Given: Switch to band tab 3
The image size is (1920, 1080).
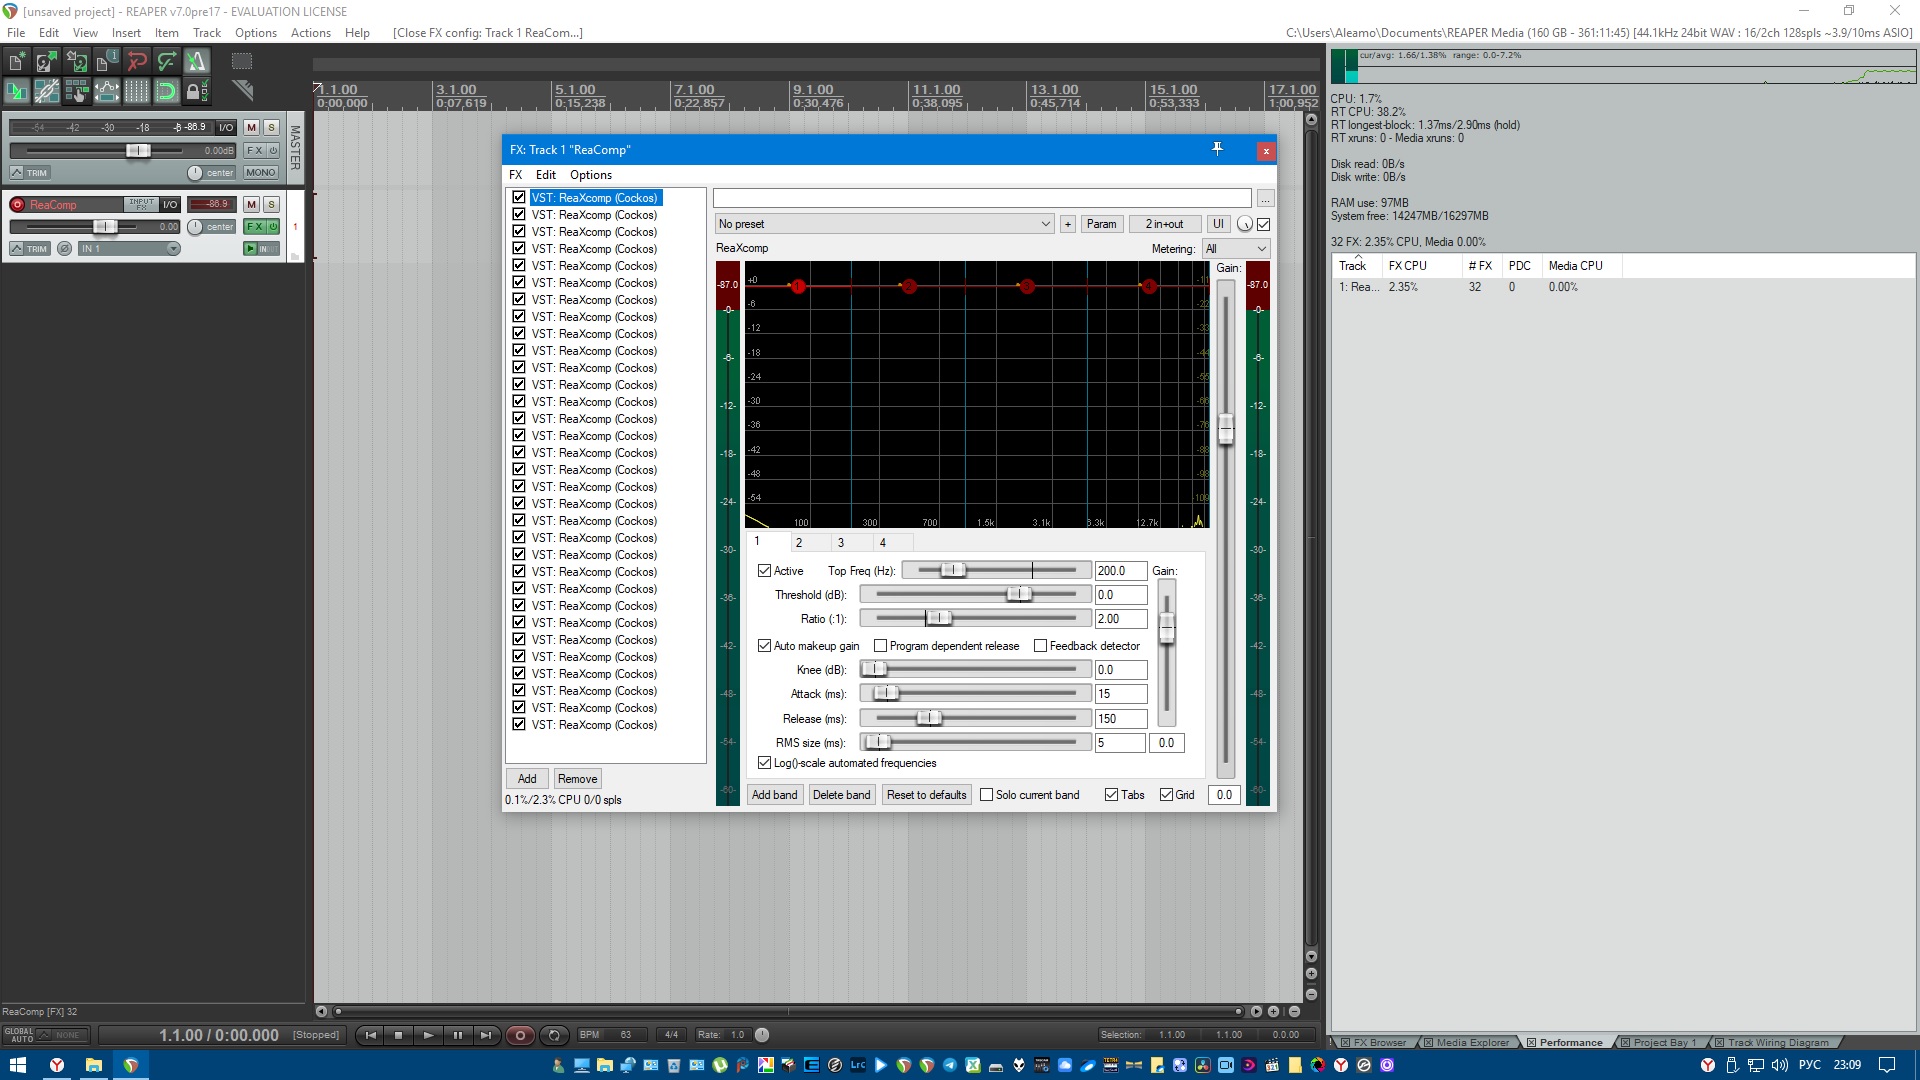Looking at the screenshot, I should point(841,543).
